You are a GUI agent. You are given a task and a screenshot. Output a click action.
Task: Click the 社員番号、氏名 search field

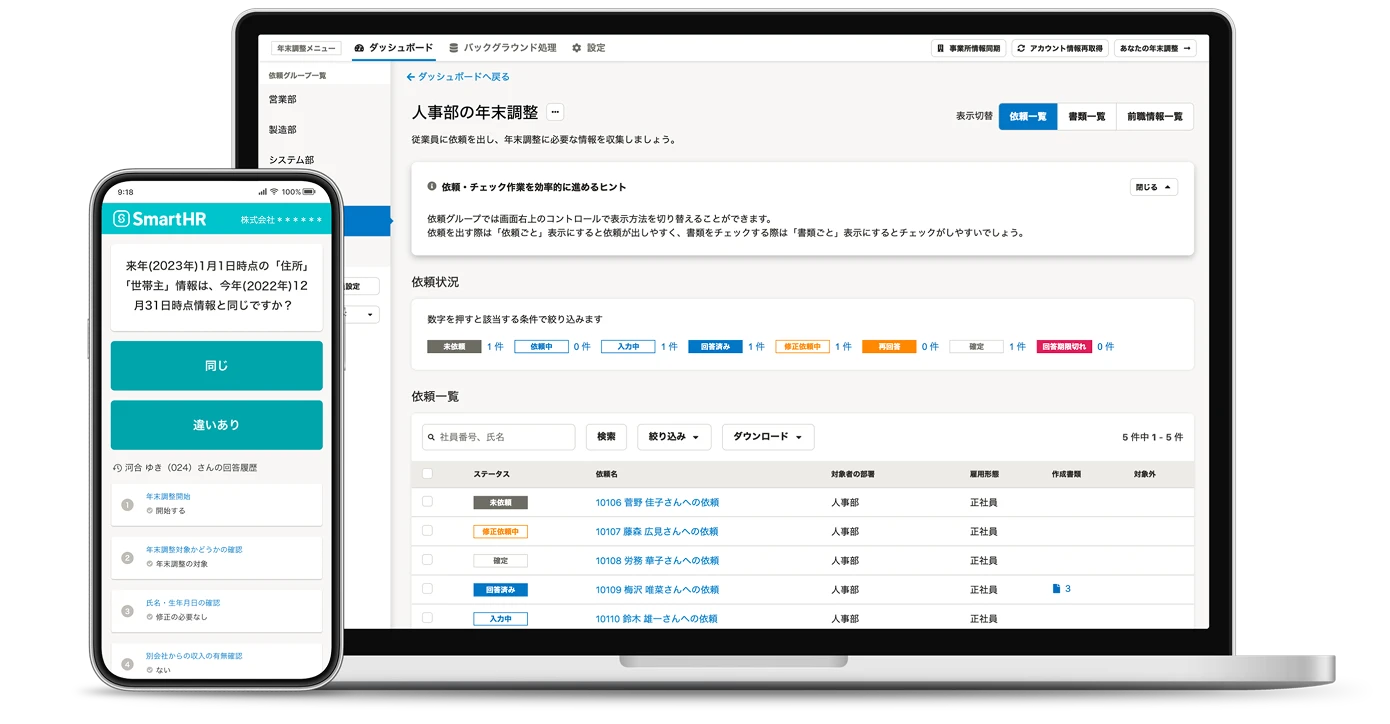click(x=499, y=437)
